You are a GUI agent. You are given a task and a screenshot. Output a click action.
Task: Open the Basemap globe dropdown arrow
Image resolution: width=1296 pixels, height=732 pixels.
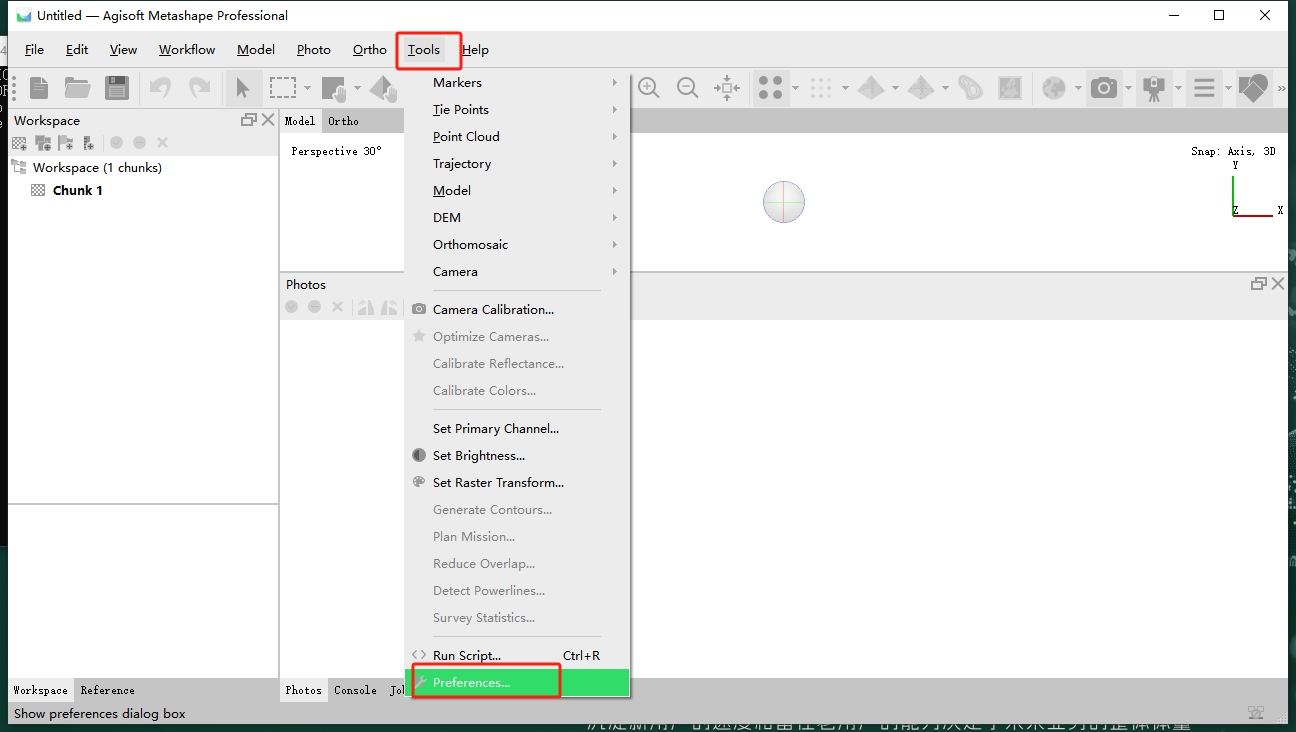pos(1078,88)
